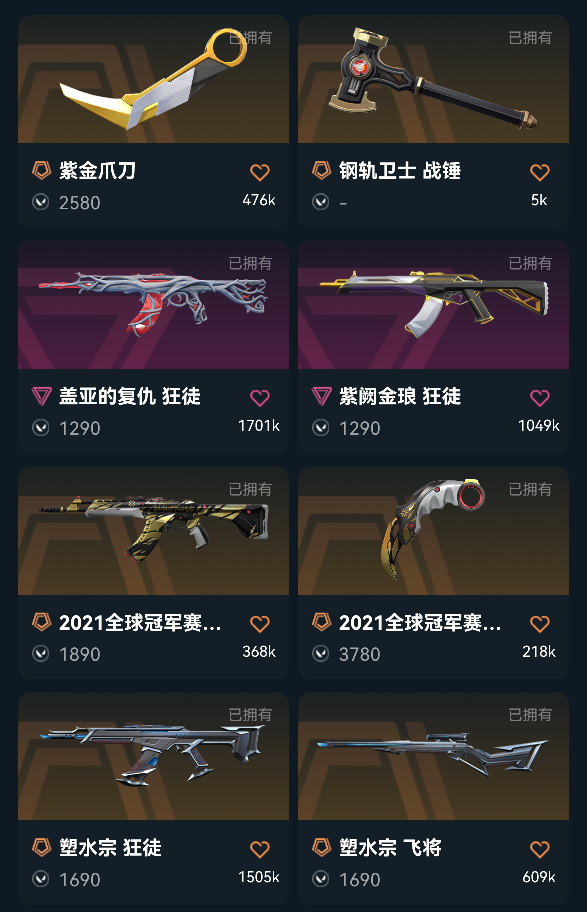Tap the heart for 紫阙金琅 狂徒
Screen dimensions: 587x912
[539, 398]
